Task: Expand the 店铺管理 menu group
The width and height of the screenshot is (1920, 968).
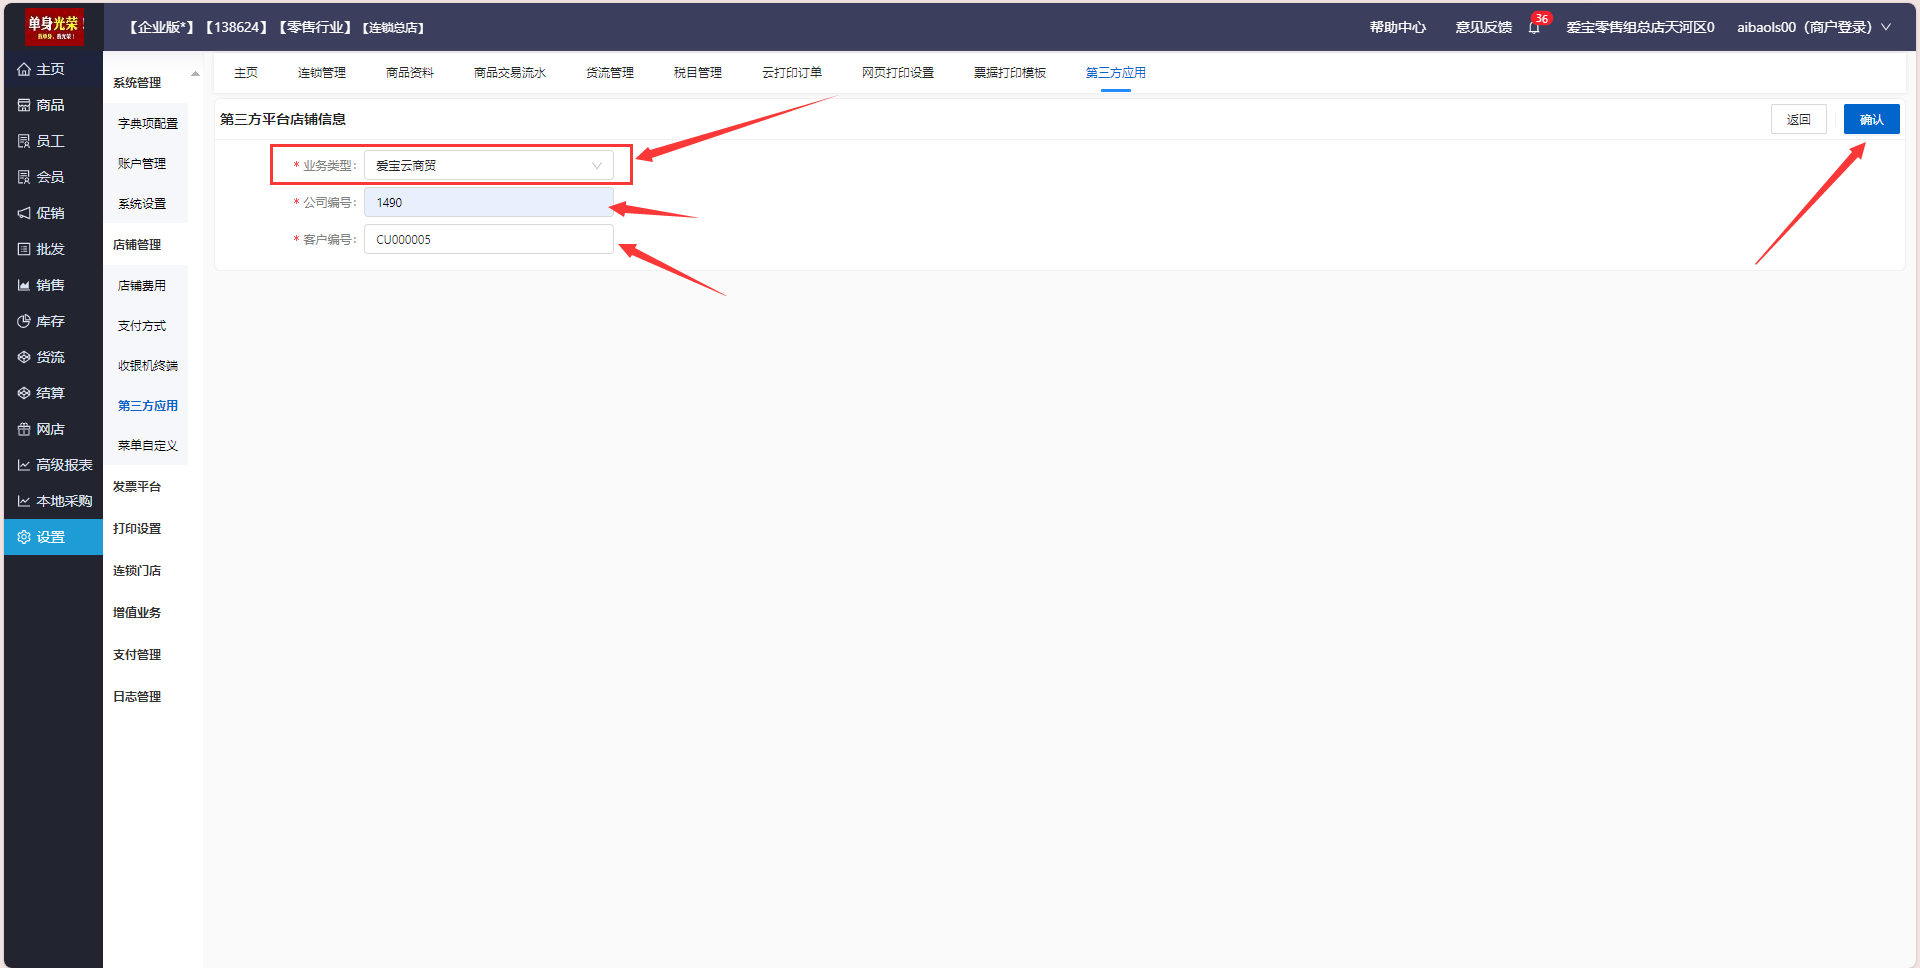Action: 137,245
